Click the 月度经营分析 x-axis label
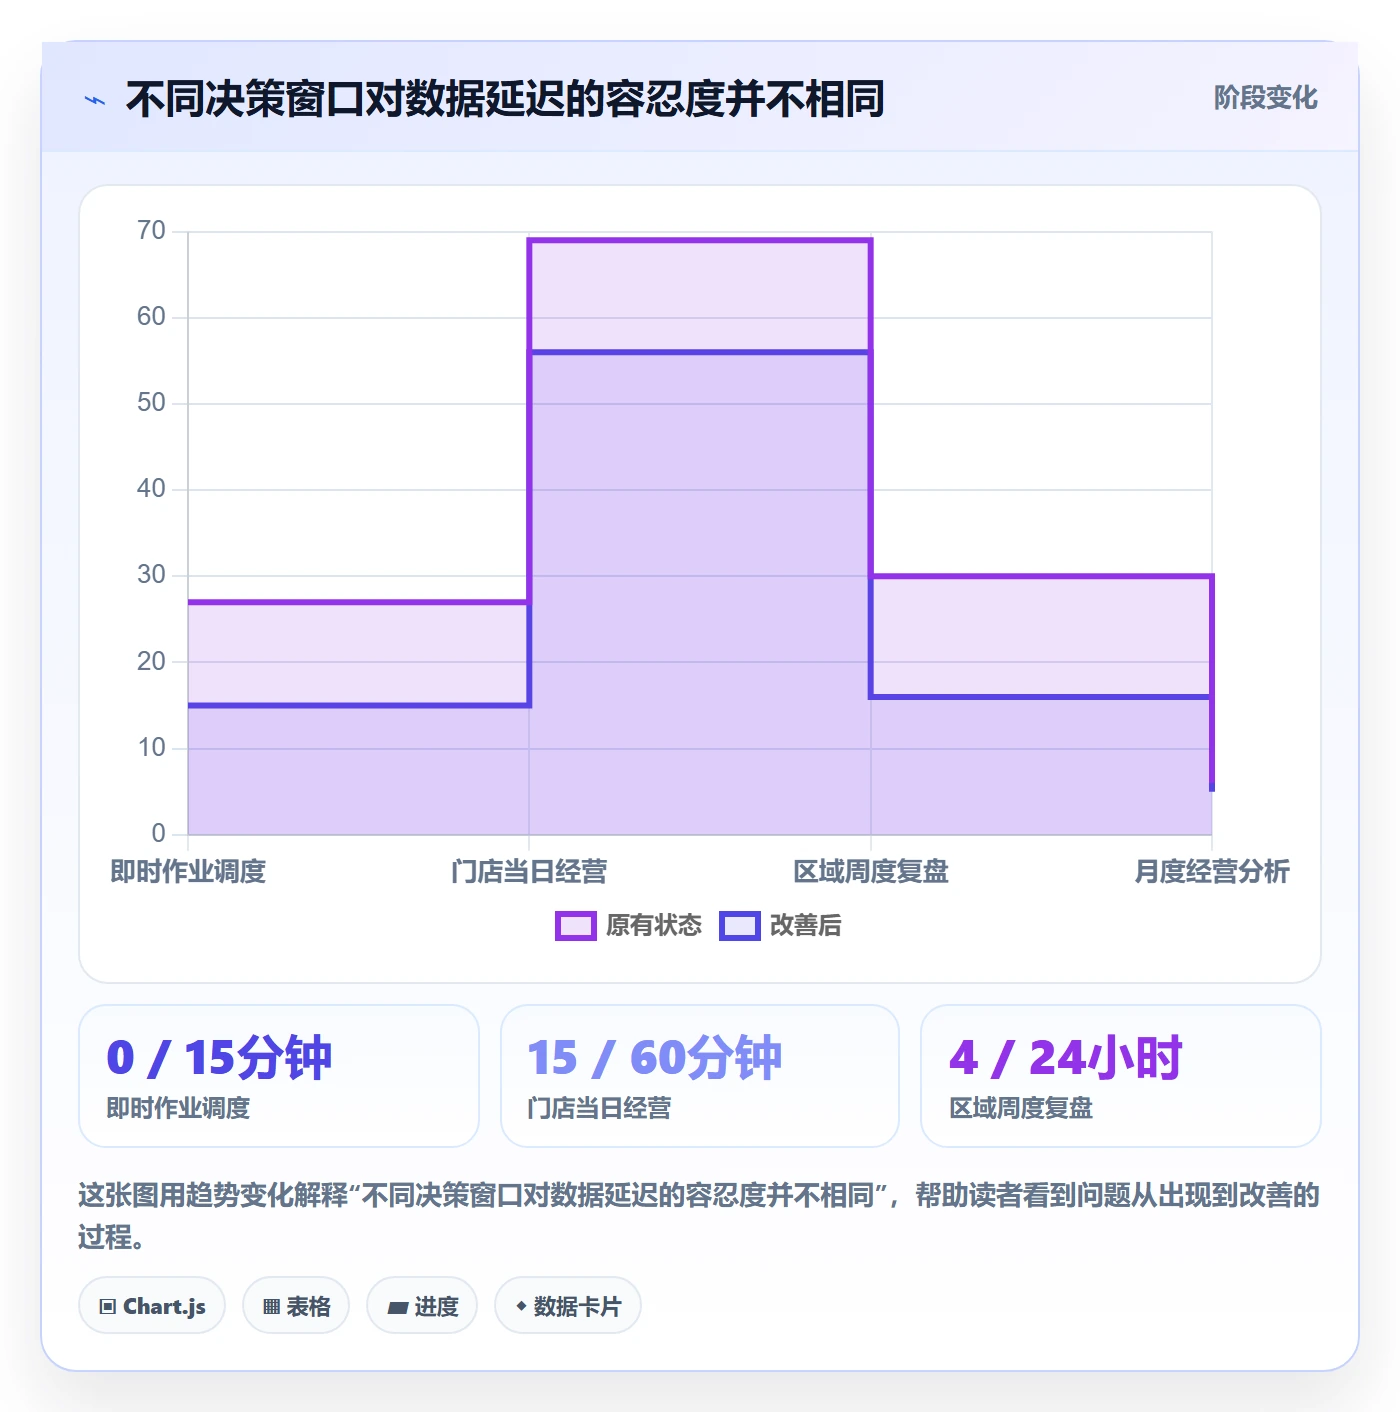1400x1412 pixels. [1212, 872]
